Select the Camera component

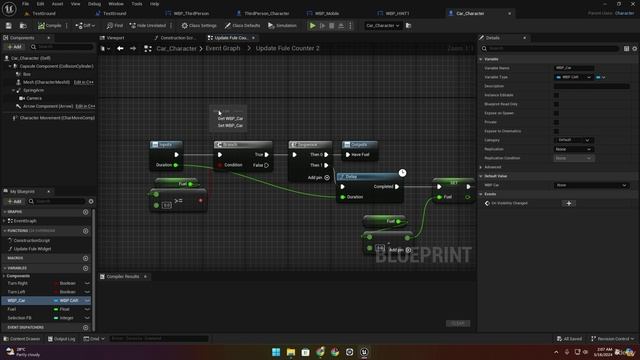[x=33, y=98]
